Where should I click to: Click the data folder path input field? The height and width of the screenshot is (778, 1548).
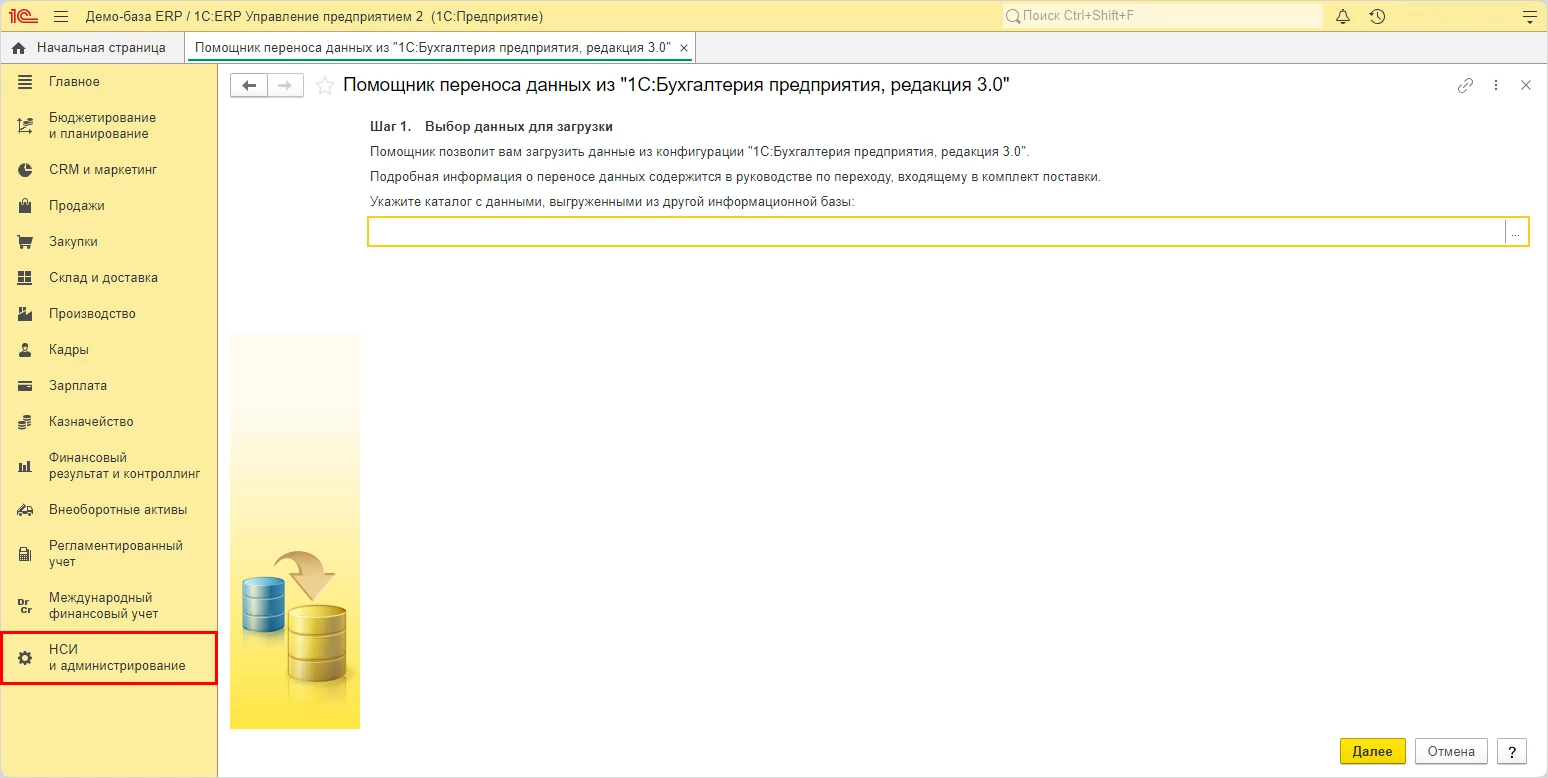click(x=937, y=232)
